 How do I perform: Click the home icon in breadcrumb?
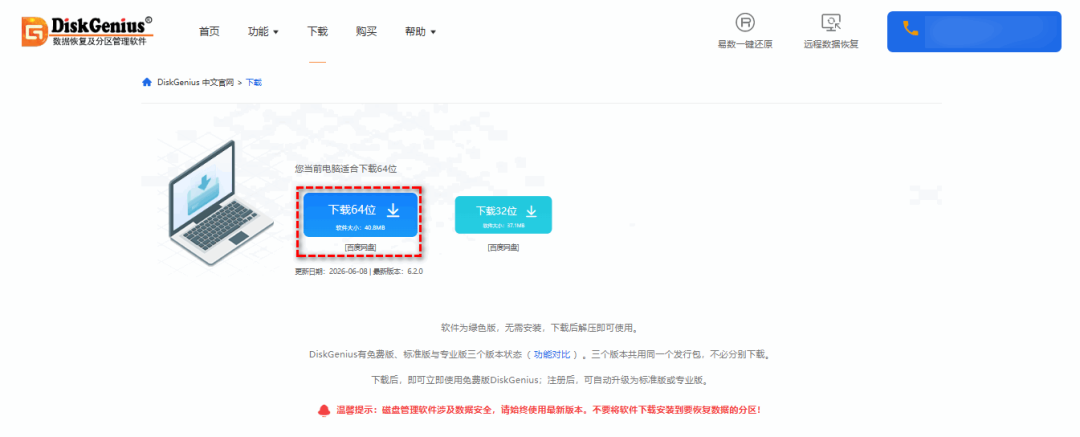(x=147, y=82)
